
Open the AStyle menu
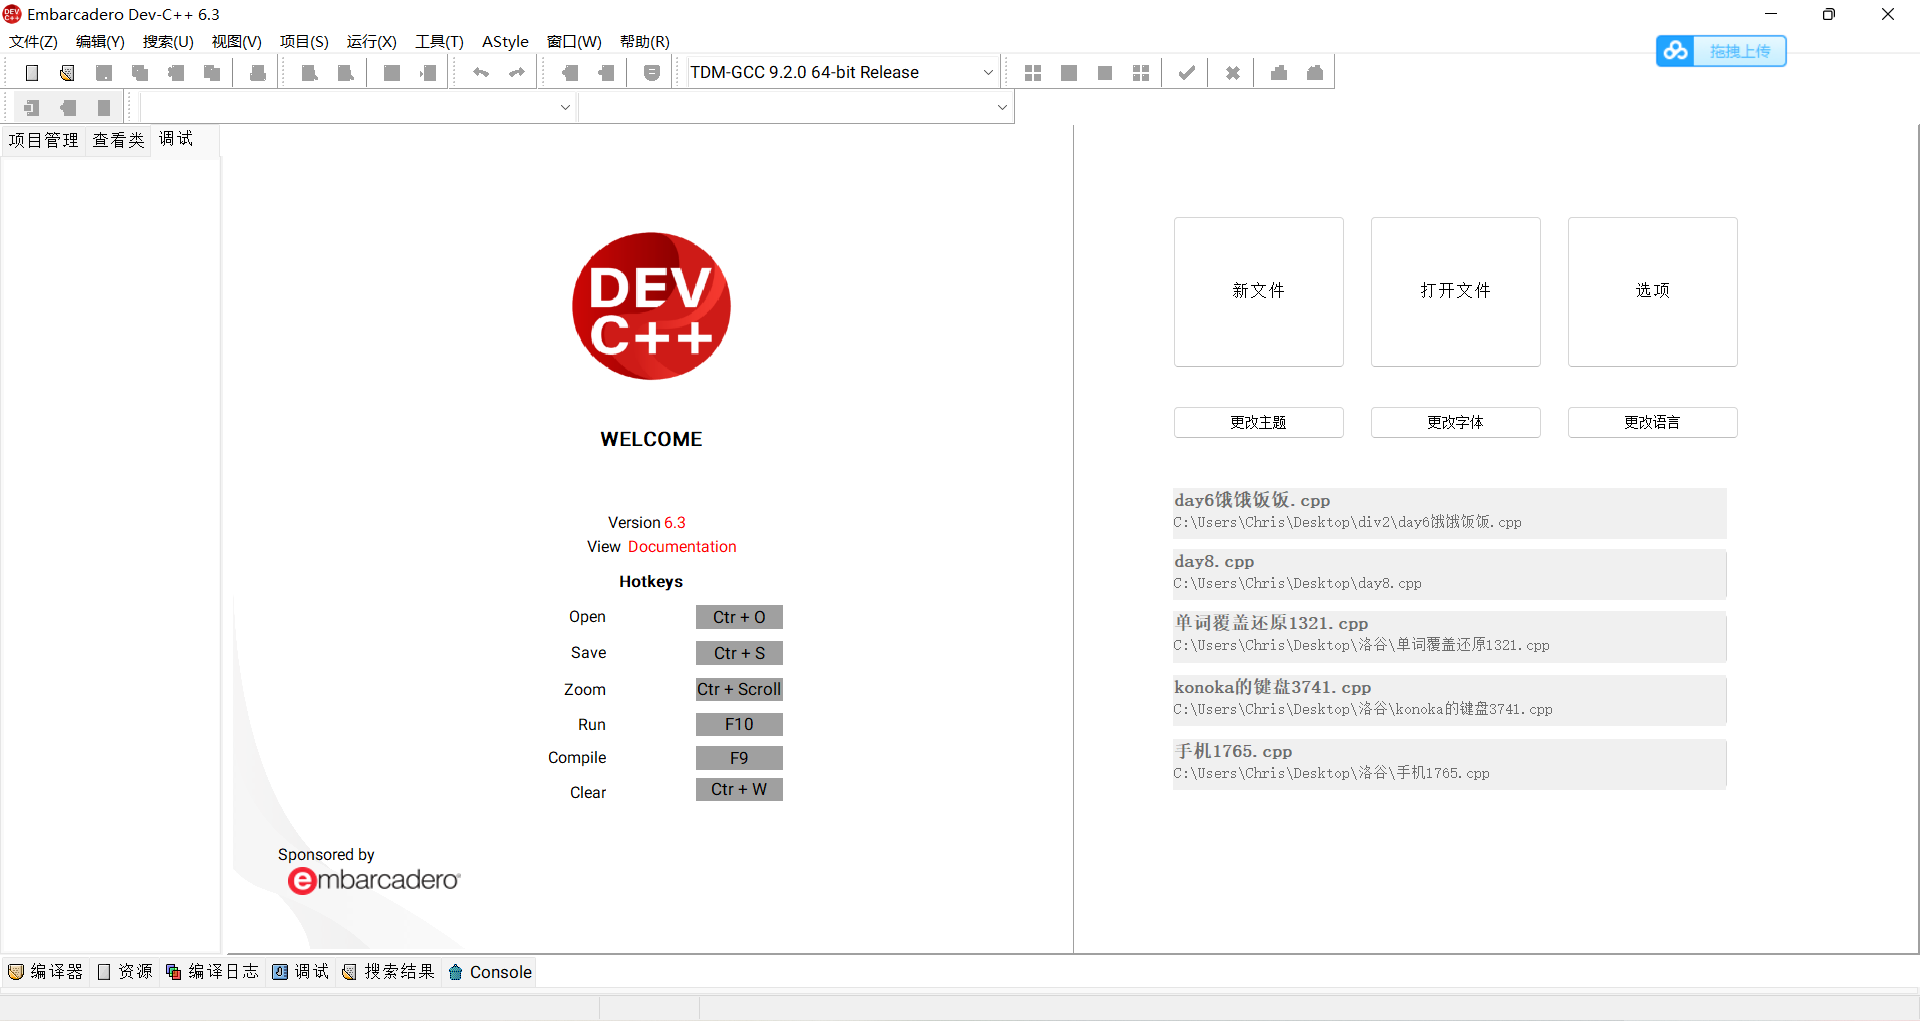pyautogui.click(x=505, y=42)
